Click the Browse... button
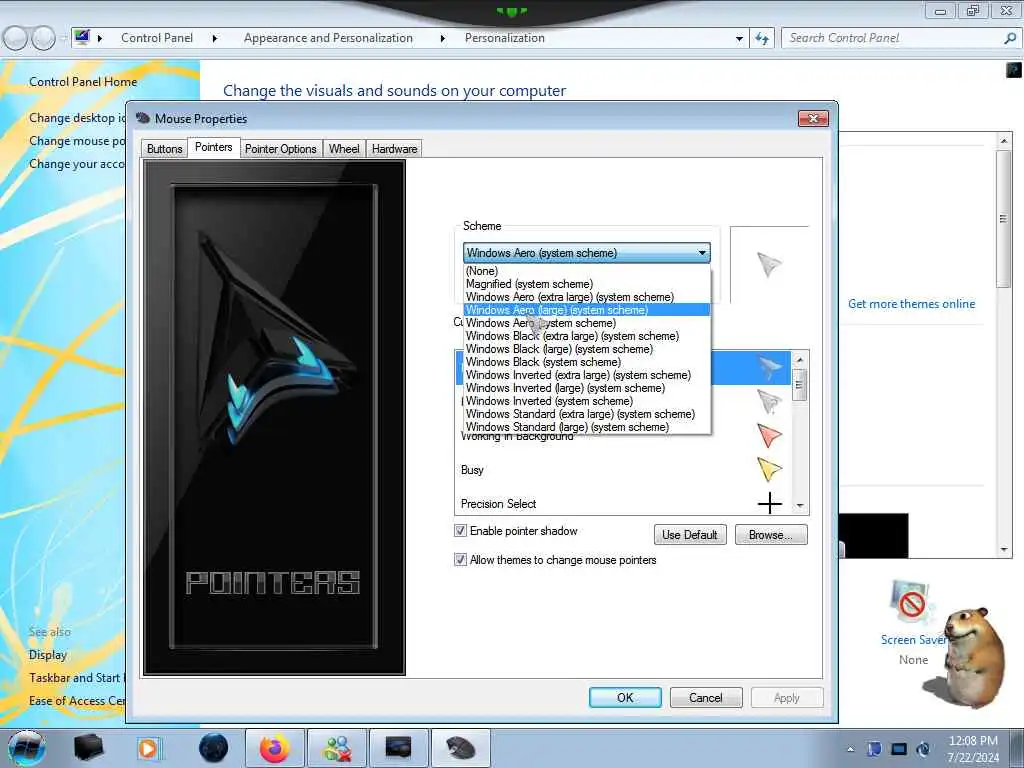Image resolution: width=1024 pixels, height=768 pixels. pyautogui.click(x=771, y=535)
